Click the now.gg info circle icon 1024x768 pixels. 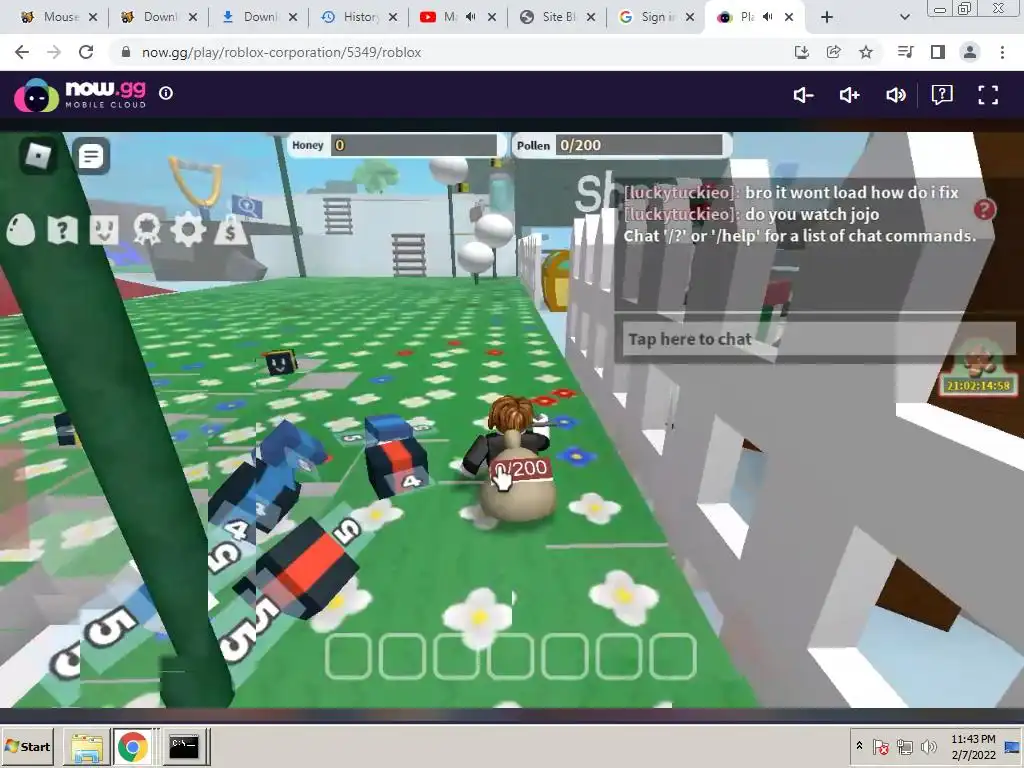tap(166, 93)
